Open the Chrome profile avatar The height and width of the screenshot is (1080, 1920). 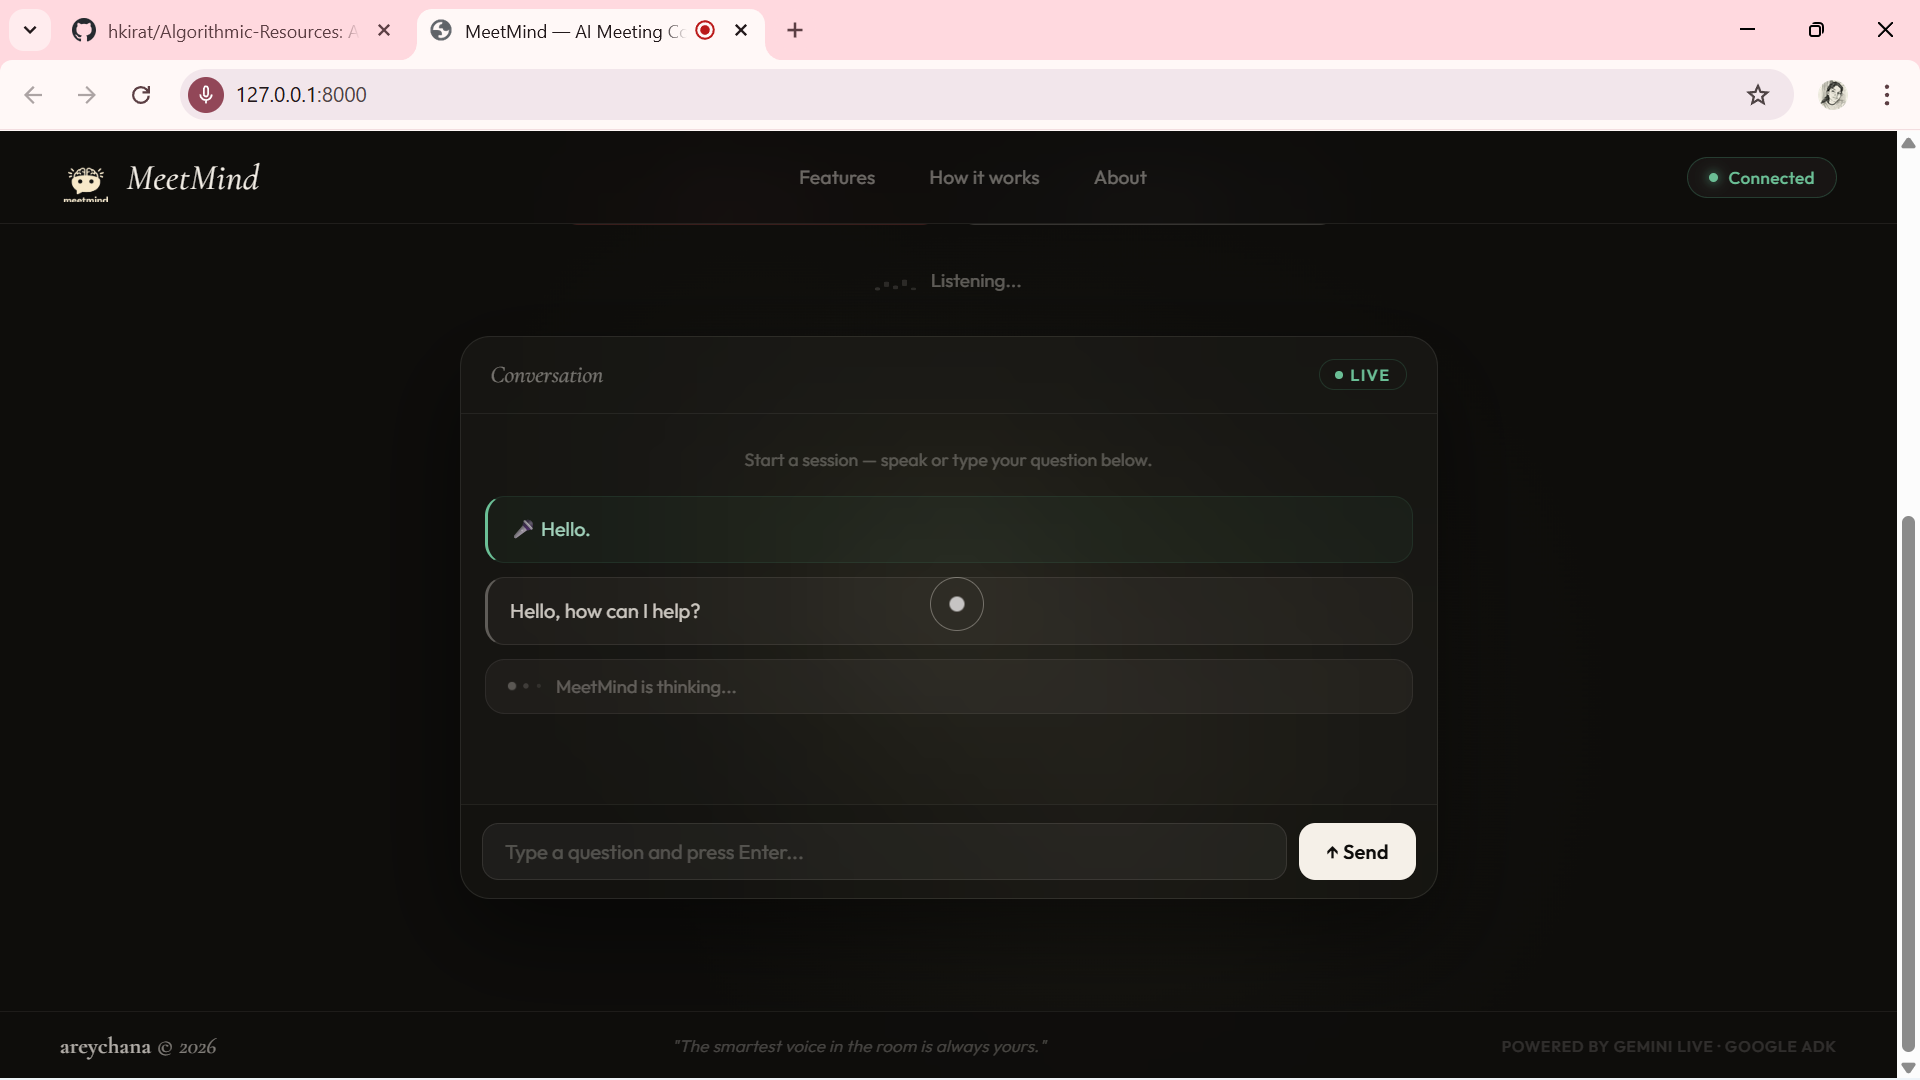pyautogui.click(x=1833, y=95)
